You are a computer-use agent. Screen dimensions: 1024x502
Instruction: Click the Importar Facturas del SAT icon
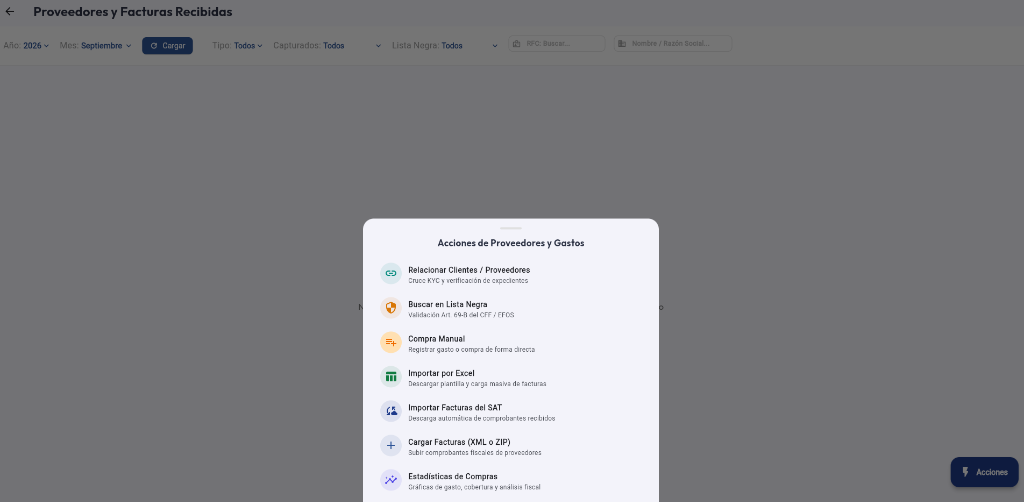(x=391, y=411)
